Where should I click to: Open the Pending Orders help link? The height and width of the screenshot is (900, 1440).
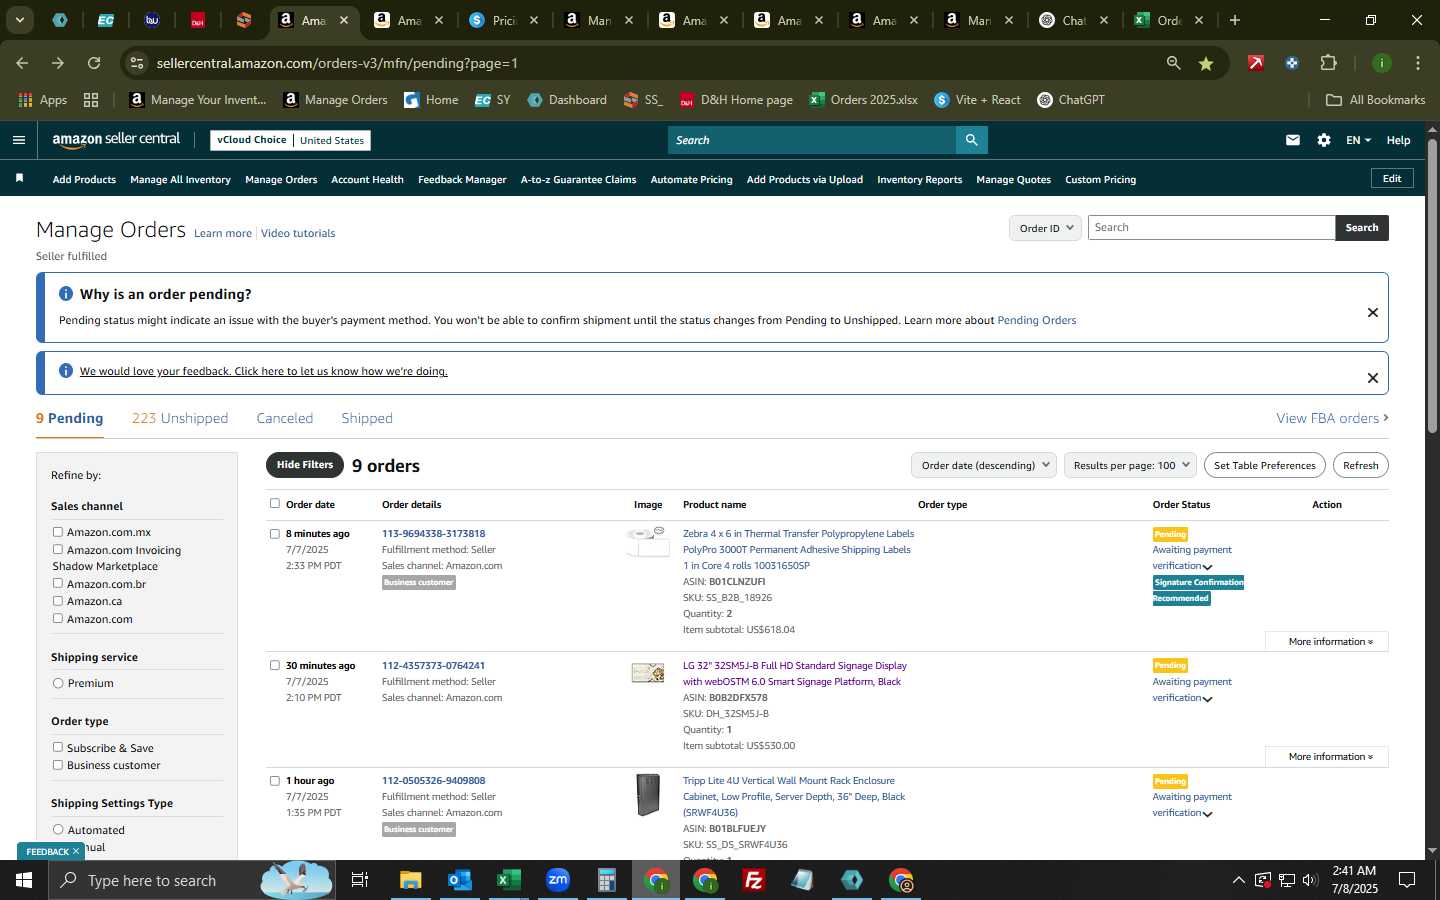pos(1036,320)
